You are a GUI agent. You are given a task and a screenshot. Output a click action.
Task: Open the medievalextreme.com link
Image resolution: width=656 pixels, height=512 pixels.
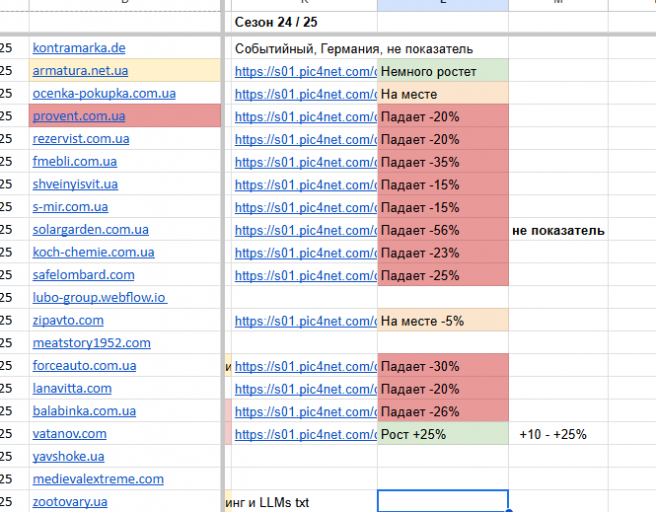tap(98, 479)
